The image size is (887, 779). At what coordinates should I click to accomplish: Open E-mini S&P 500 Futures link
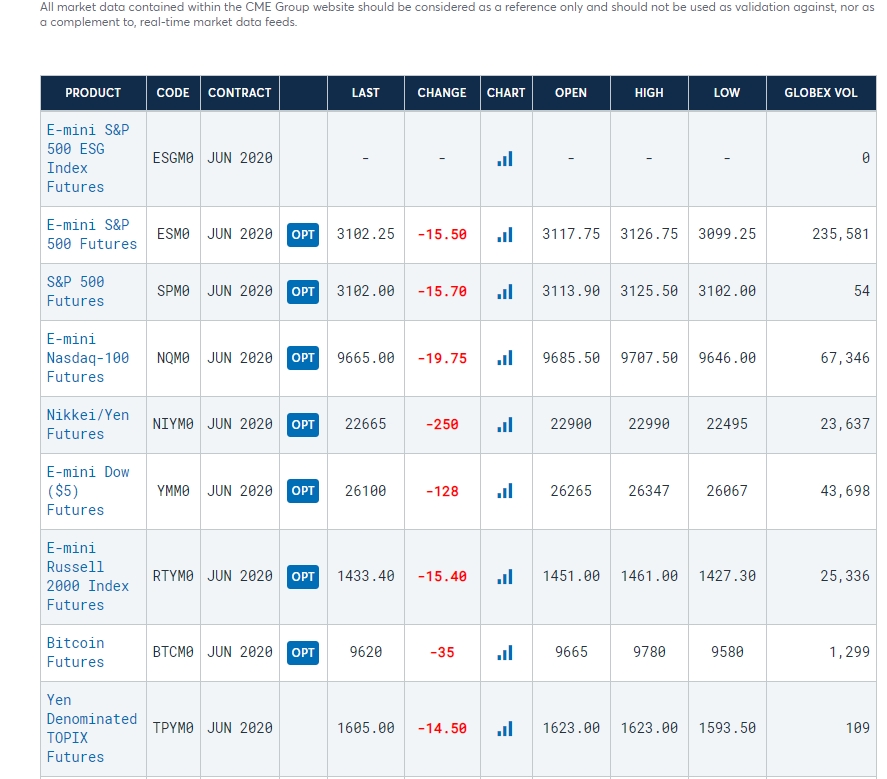pyautogui.click(x=92, y=234)
